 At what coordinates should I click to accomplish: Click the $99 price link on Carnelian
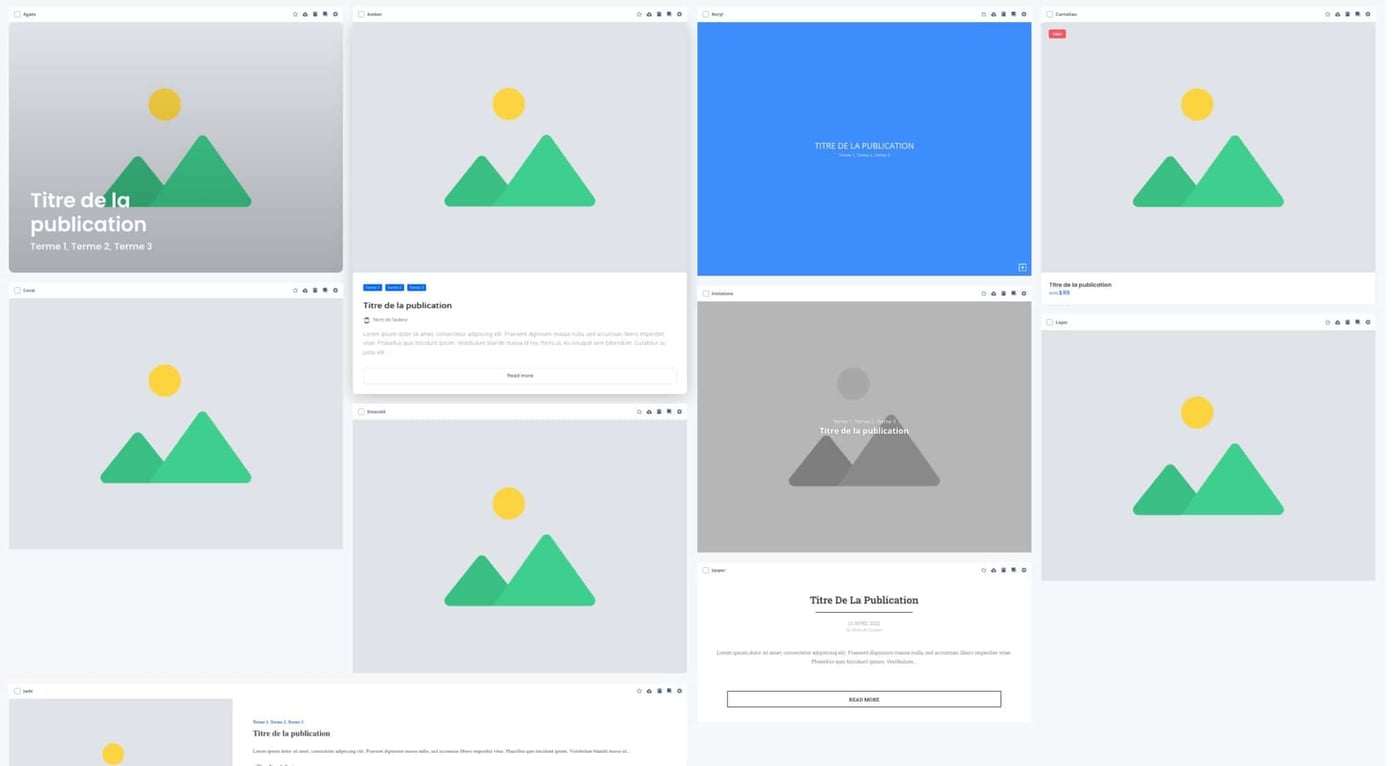click(1066, 293)
